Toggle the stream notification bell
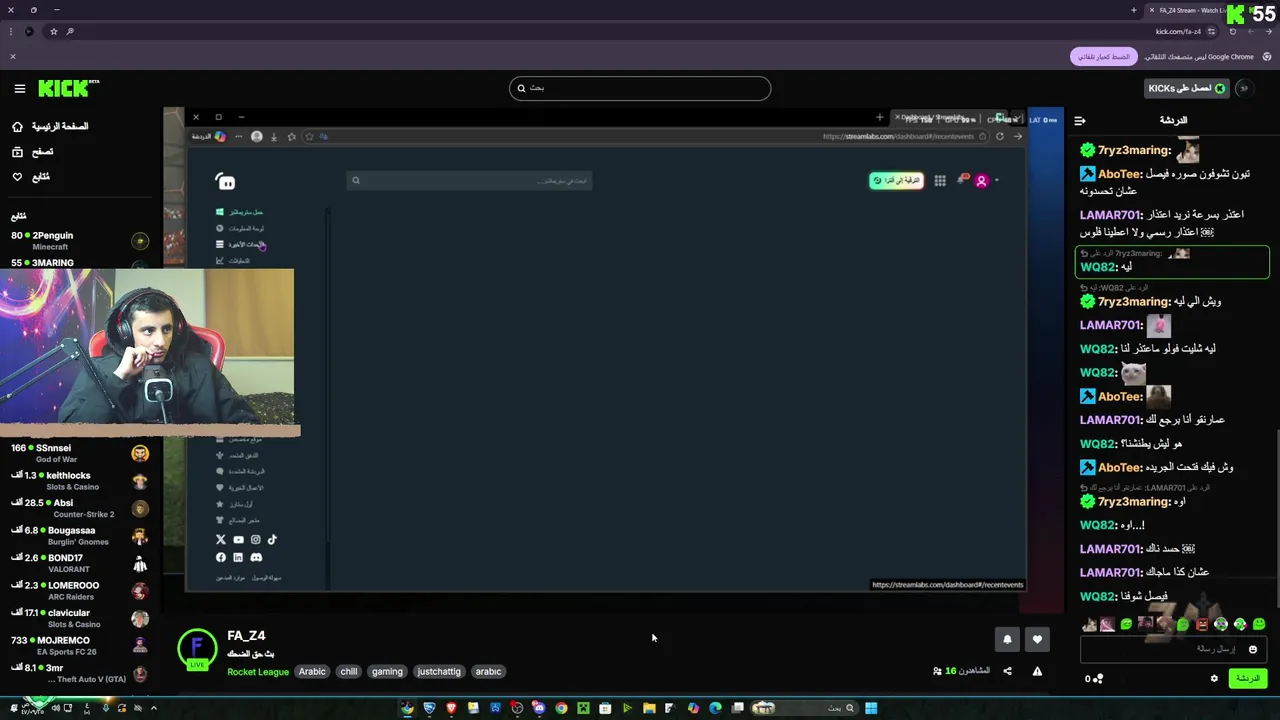 pos(1007,639)
